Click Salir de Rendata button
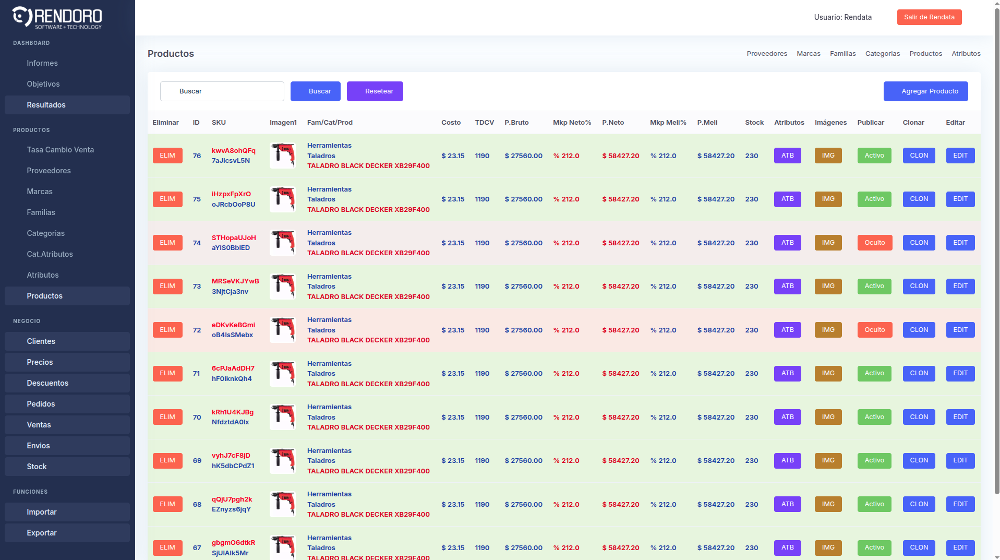This screenshot has height=560, width=1000. 929,17
